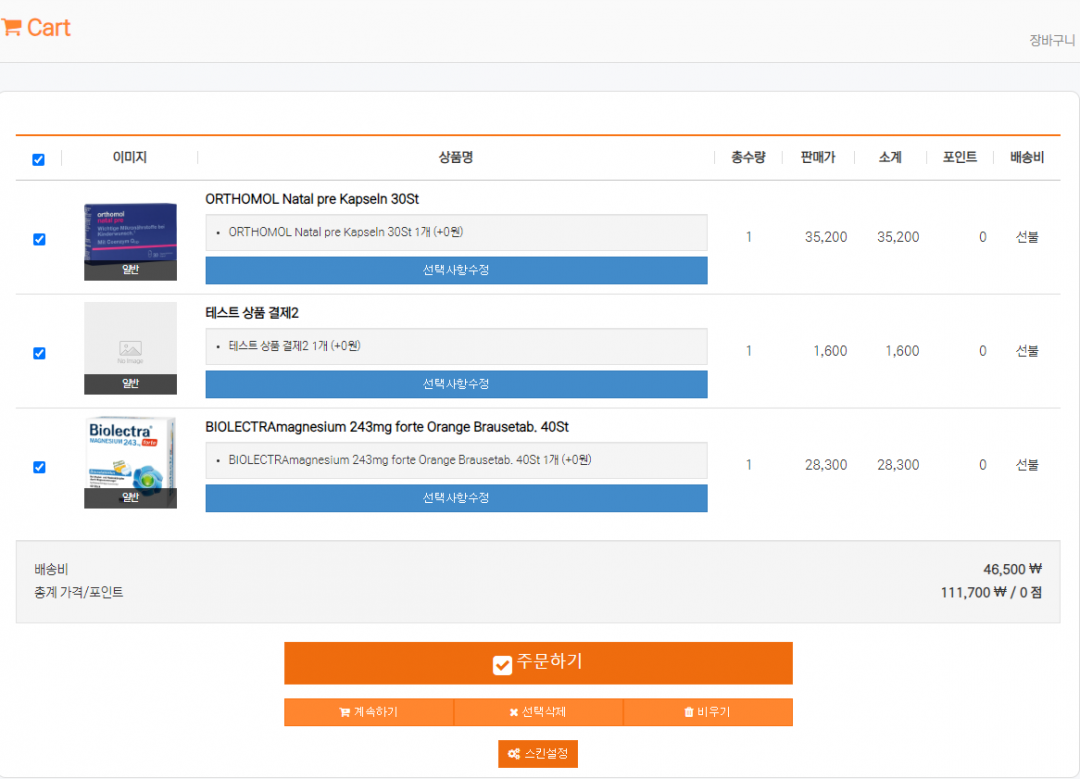
Task: Click the 장바구니 breadcrumb text
Action: click(x=1052, y=41)
